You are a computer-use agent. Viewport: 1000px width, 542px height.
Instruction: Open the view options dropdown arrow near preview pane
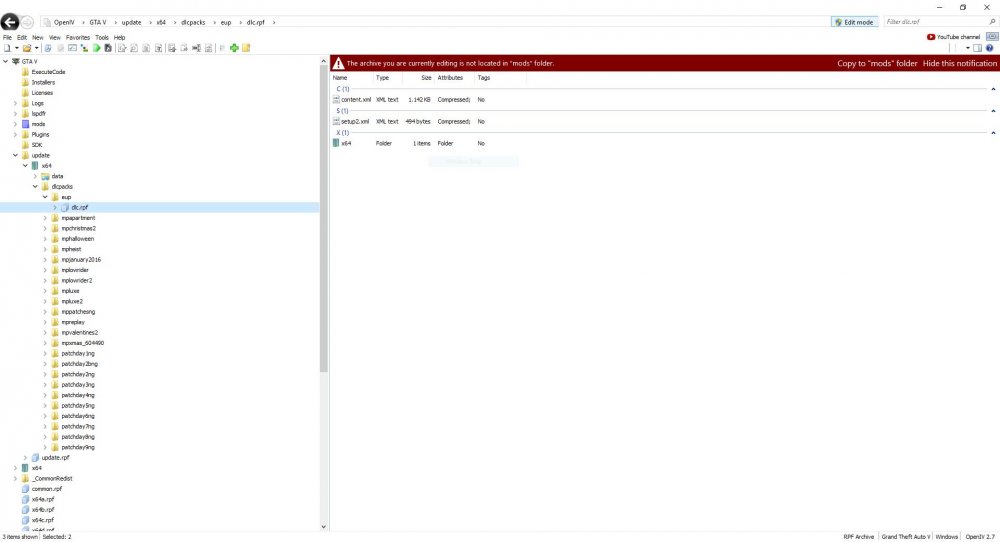pos(967,48)
